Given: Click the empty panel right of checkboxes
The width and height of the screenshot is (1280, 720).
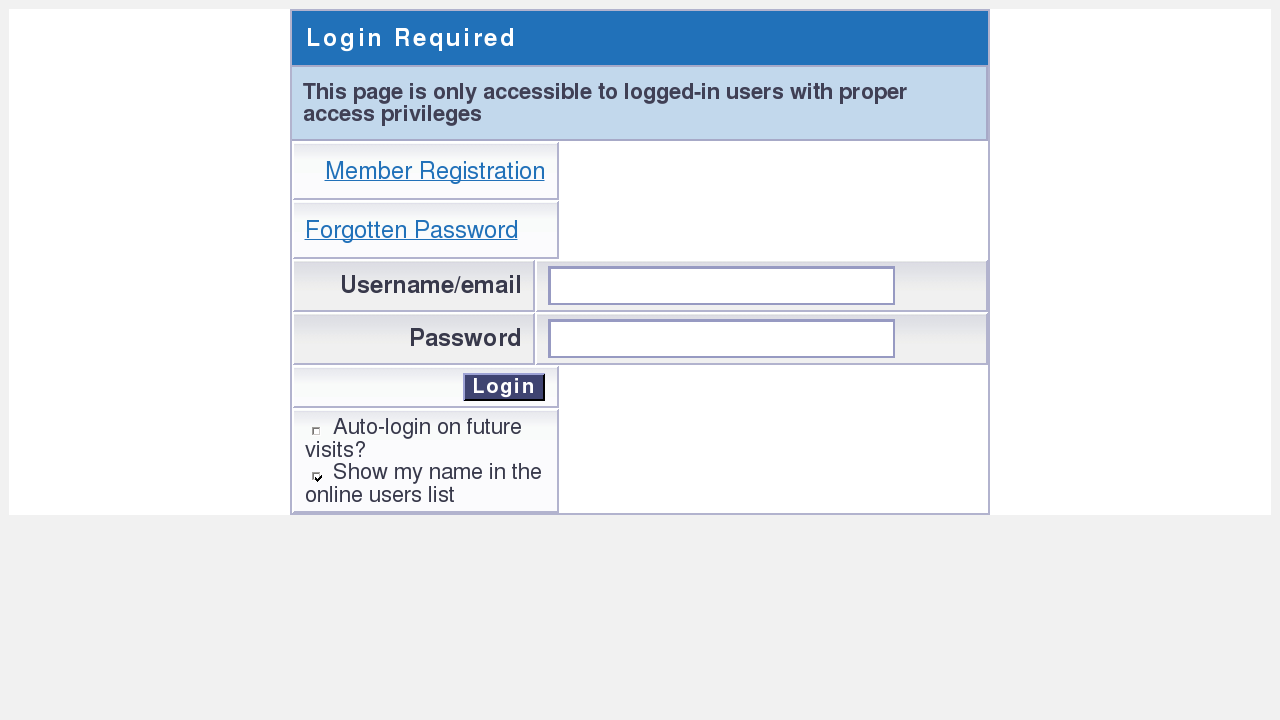Looking at the screenshot, I should coord(773,440).
